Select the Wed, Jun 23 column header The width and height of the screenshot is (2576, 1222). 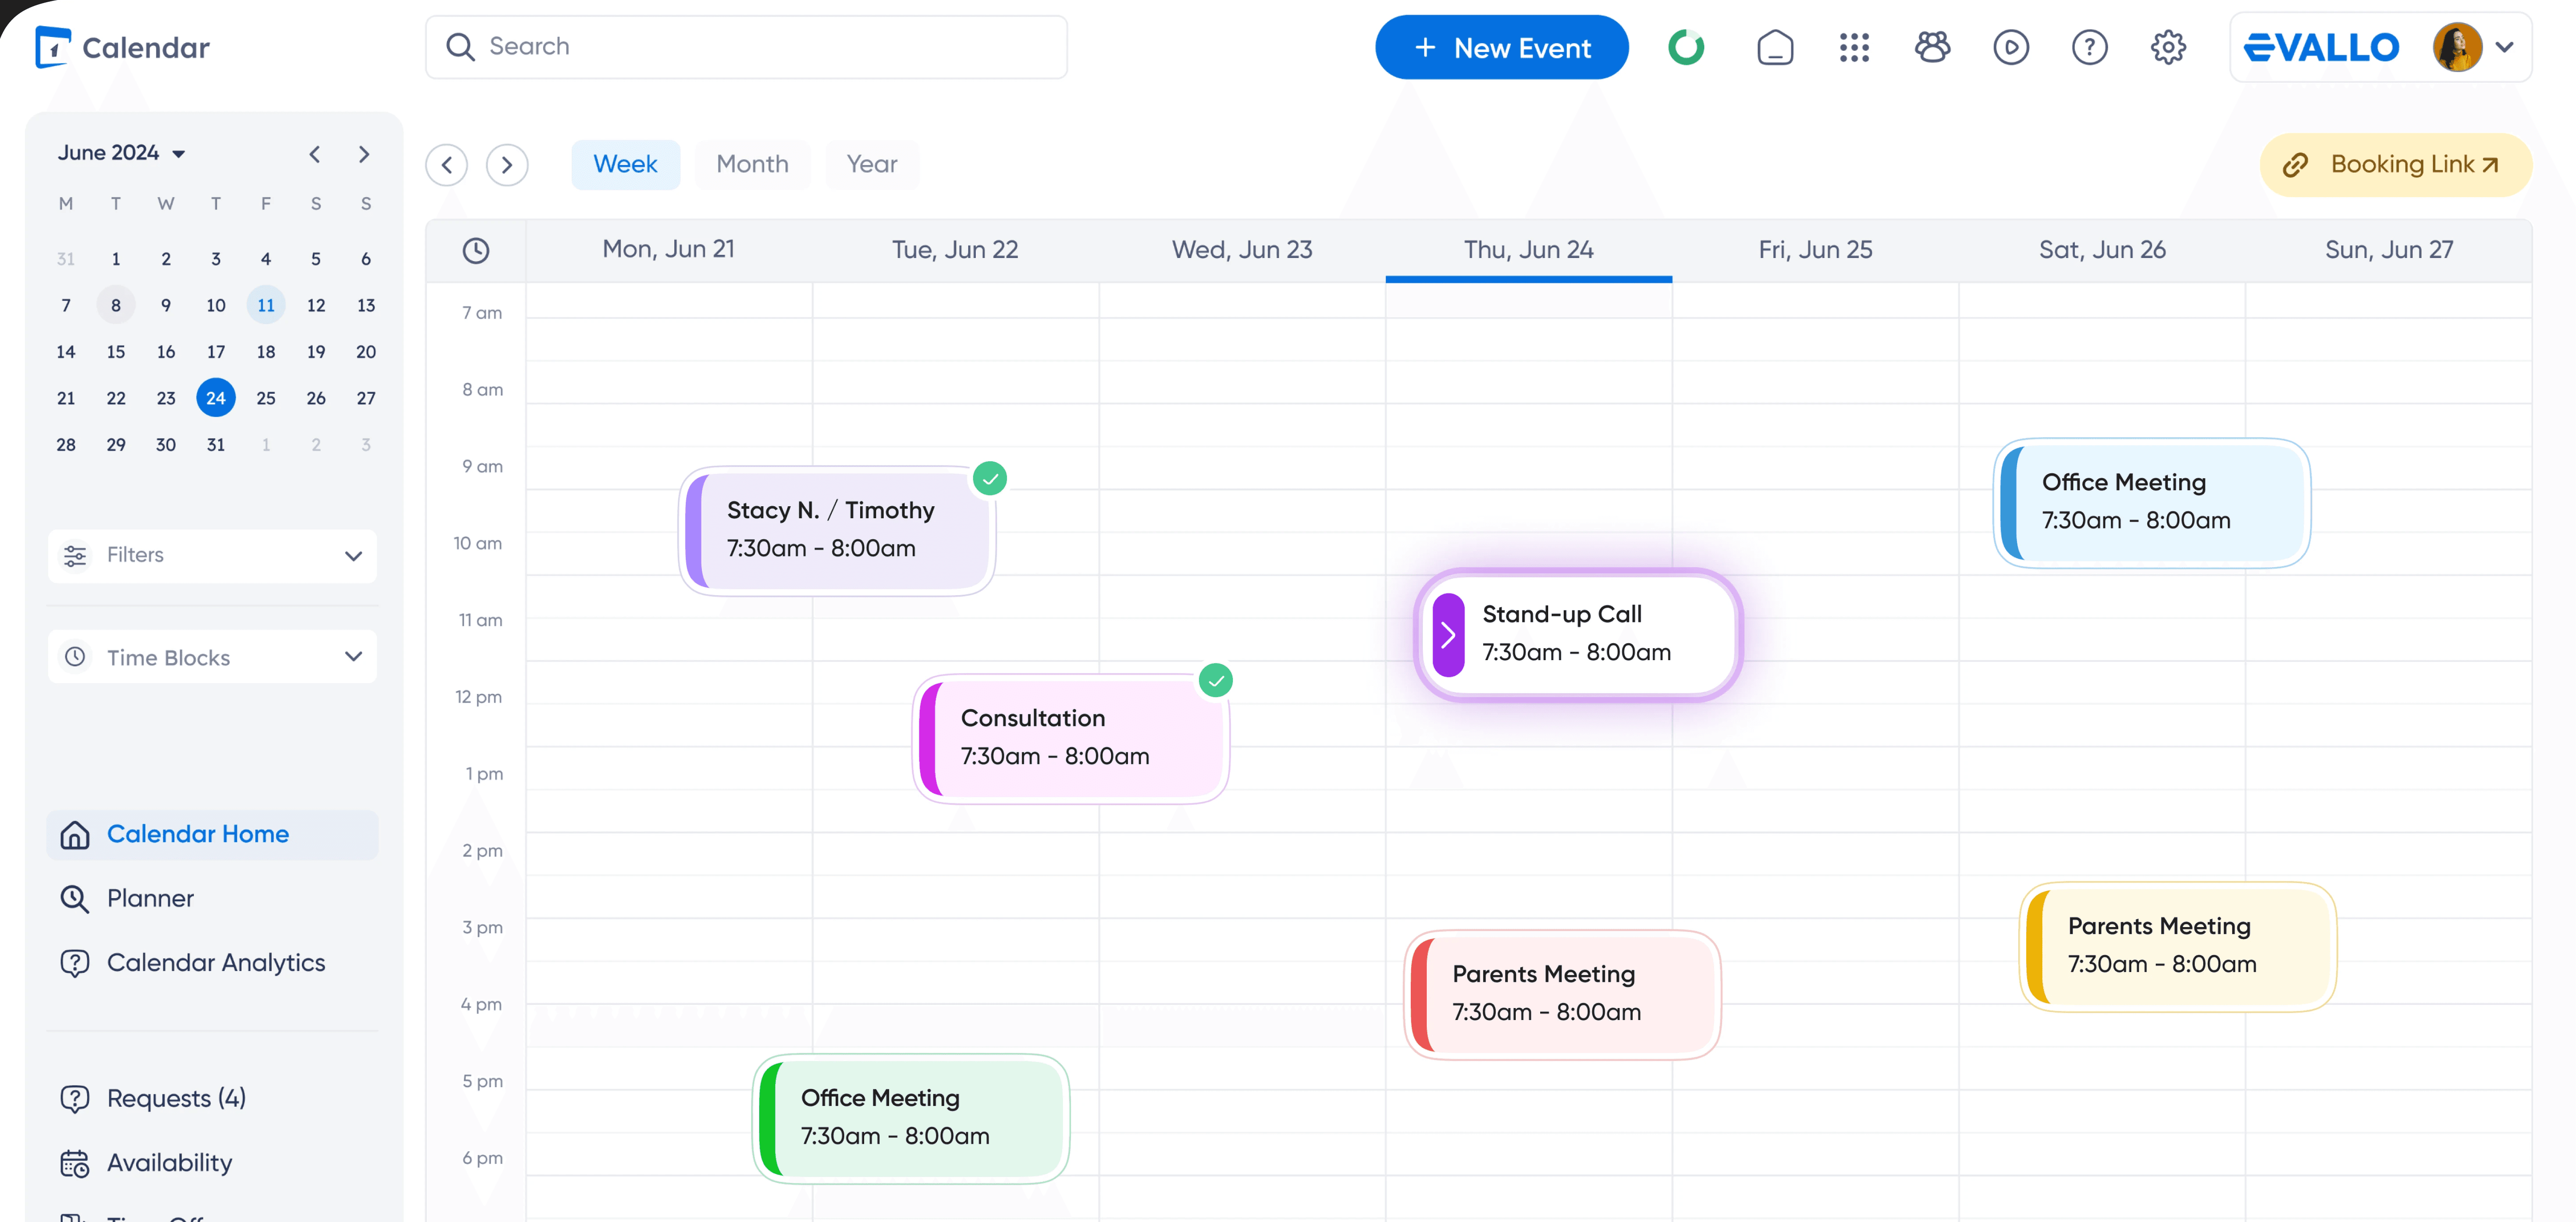tap(1242, 251)
